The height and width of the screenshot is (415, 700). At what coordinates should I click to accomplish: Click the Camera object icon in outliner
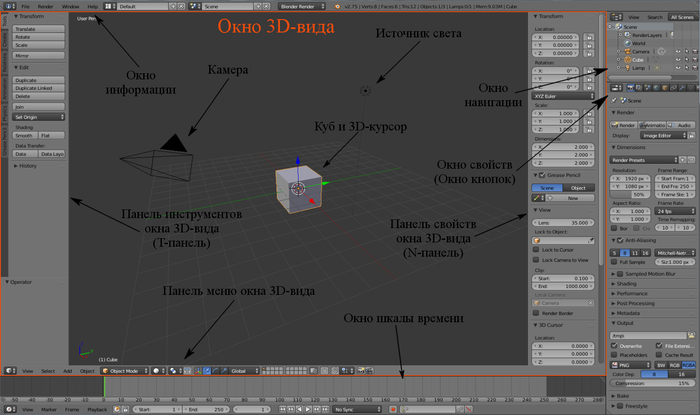tap(628, 51)
